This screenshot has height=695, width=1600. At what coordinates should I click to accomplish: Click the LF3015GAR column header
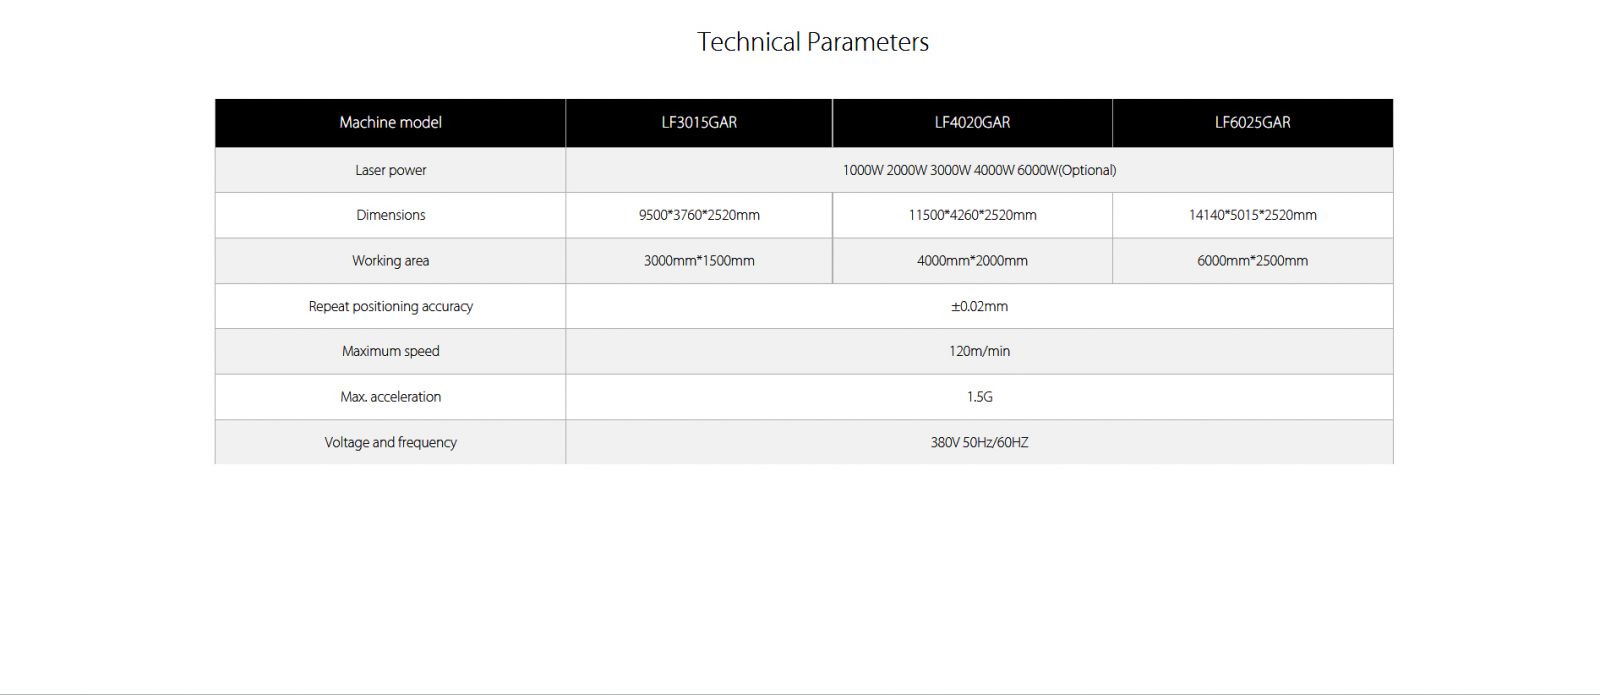point(699,122)
